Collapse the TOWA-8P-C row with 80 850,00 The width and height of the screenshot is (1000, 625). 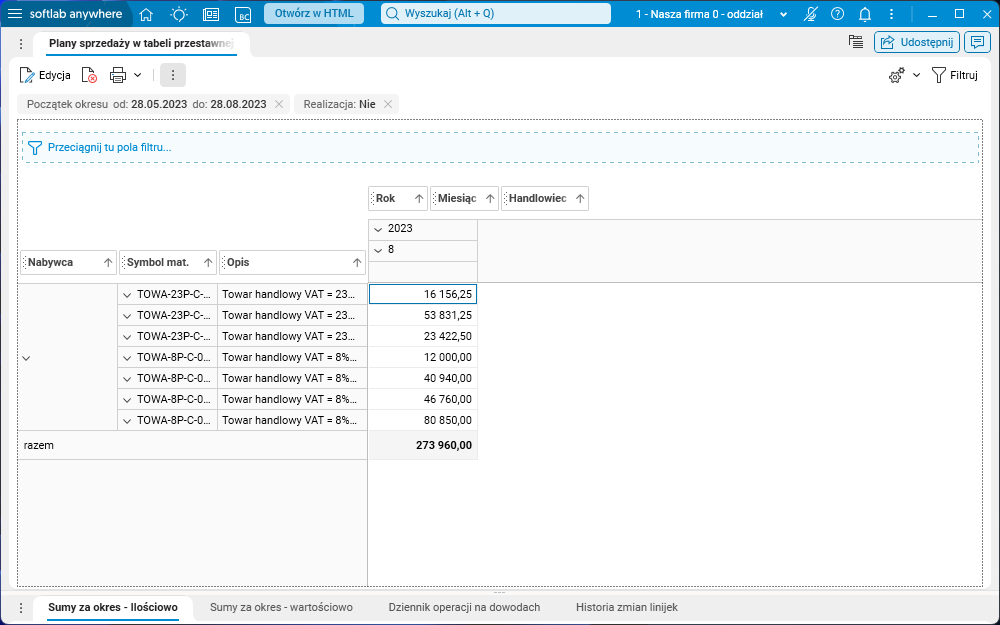pyautogui.click(x=127, y=421)
